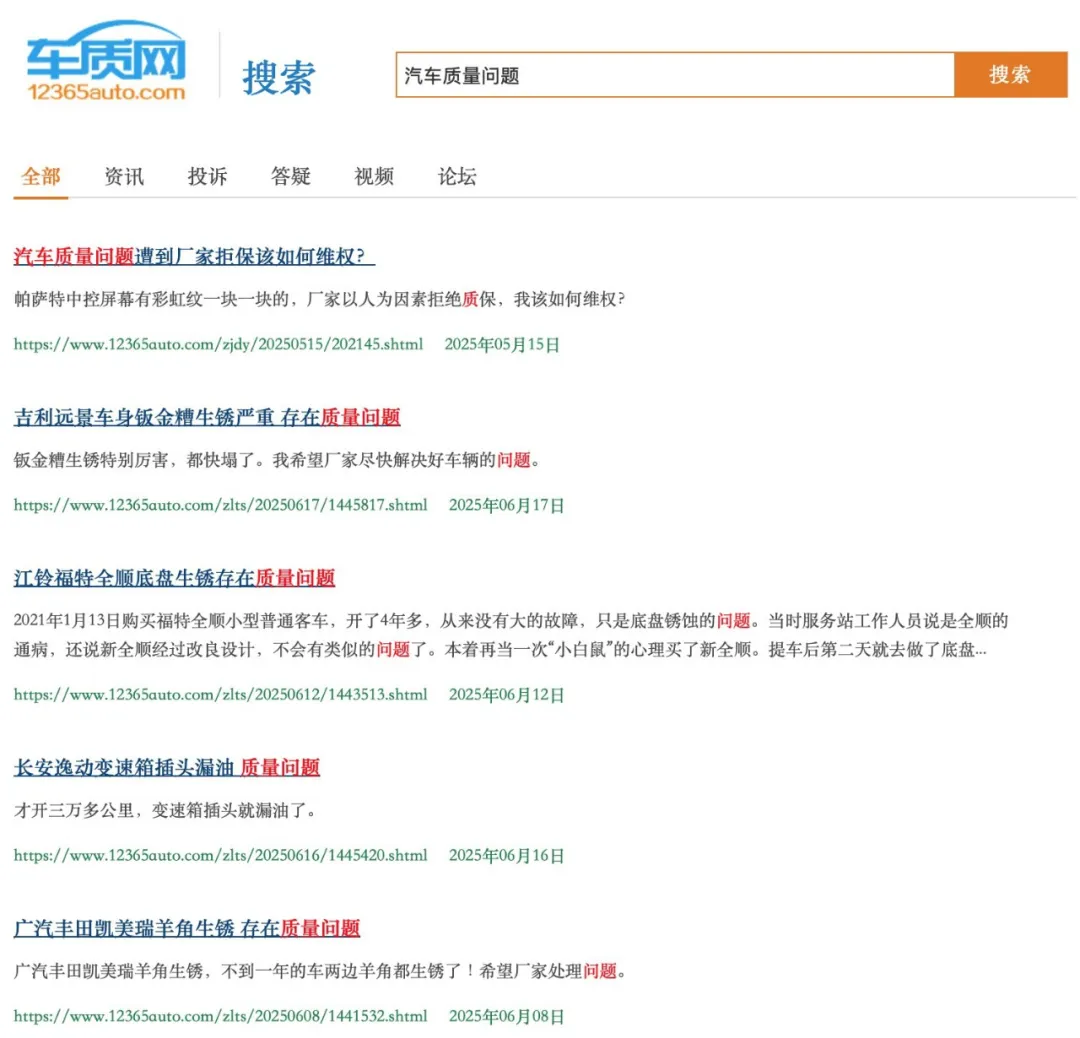Click the bottom result URL ending 1441532.shtml
This screenshot has height=1038, width=1080.
220,1015
